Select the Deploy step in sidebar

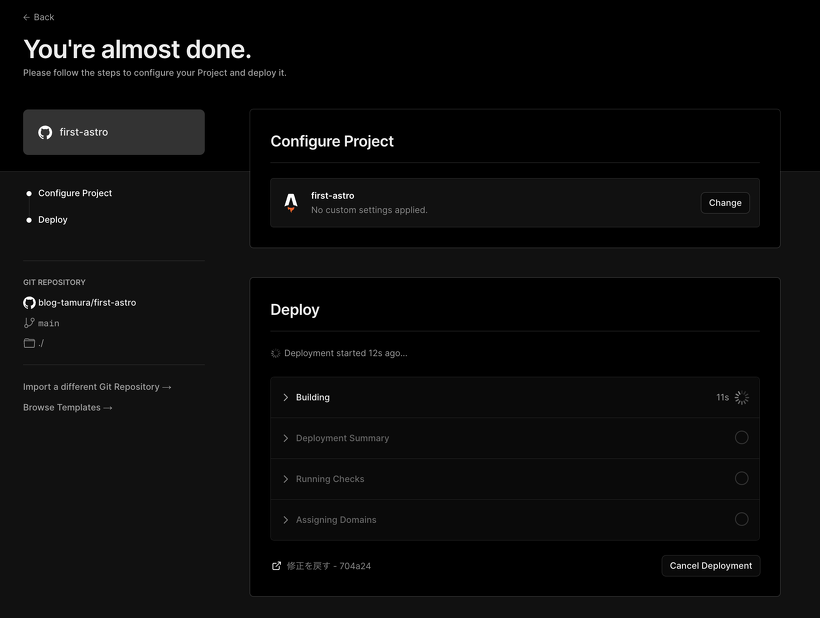(53, 220)
